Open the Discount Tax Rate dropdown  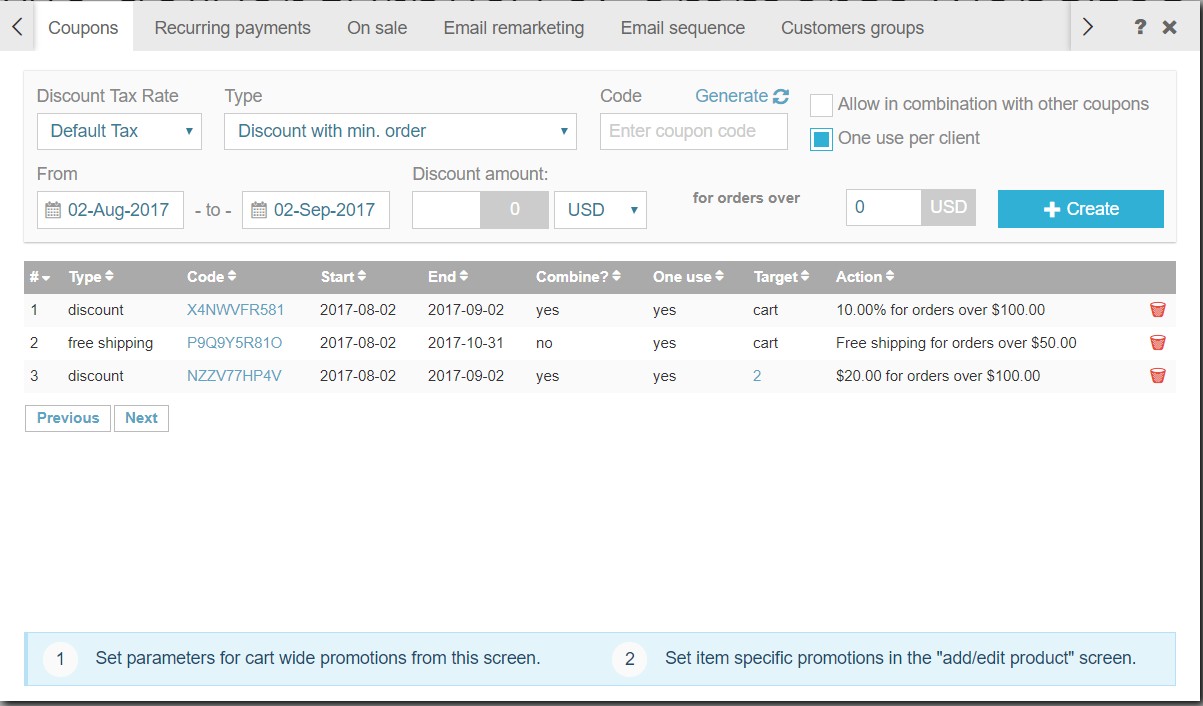pyautogui.click(x=119, y=131)
